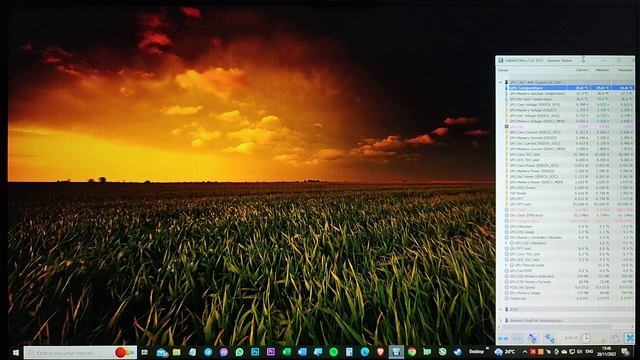
Task: Select the Framerate row
Action: [569, 298]
